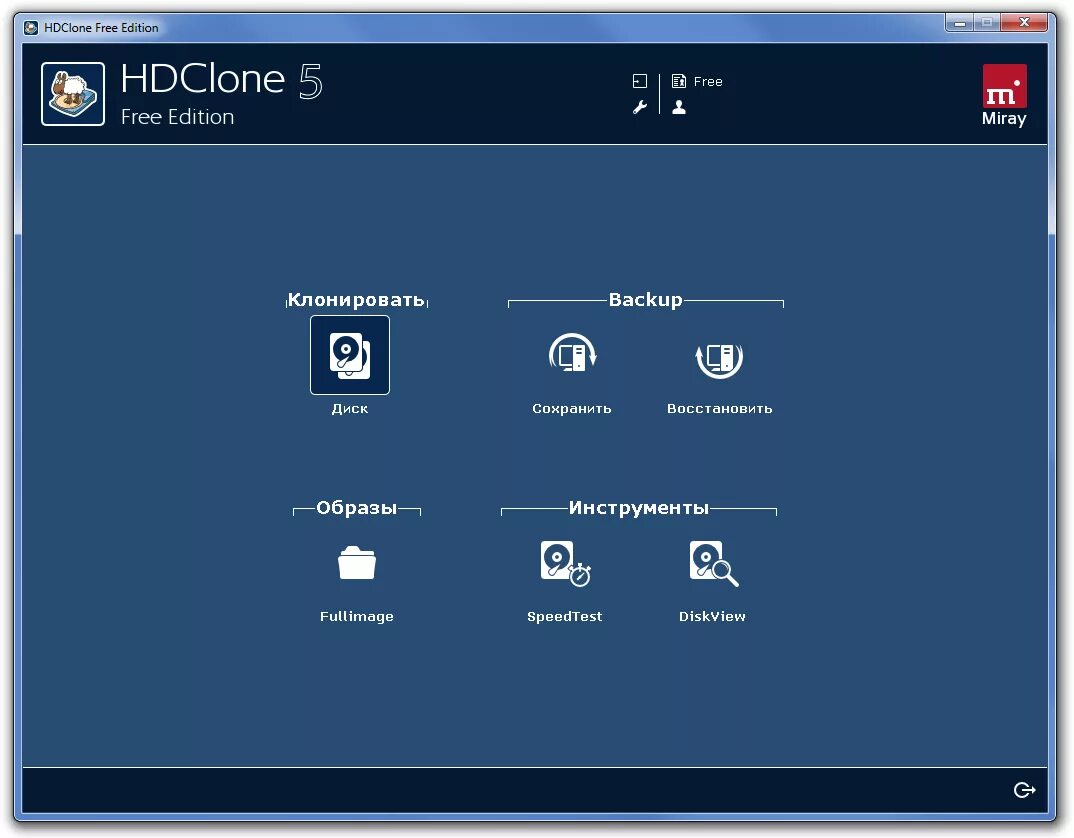Click the FullImage label text

pyautogui.click(x=357, y=617)
